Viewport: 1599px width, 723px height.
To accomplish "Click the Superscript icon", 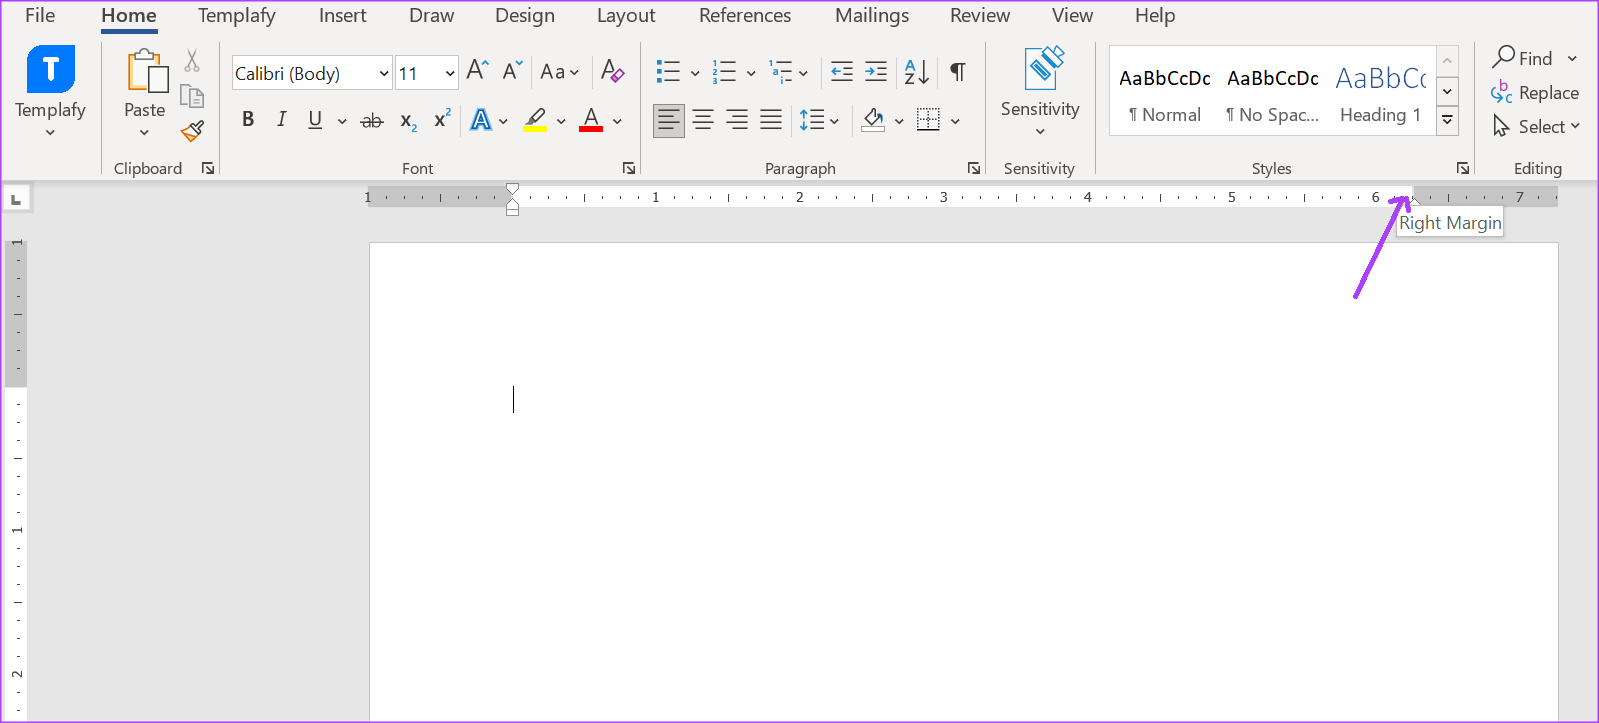I will coord(442,120).
